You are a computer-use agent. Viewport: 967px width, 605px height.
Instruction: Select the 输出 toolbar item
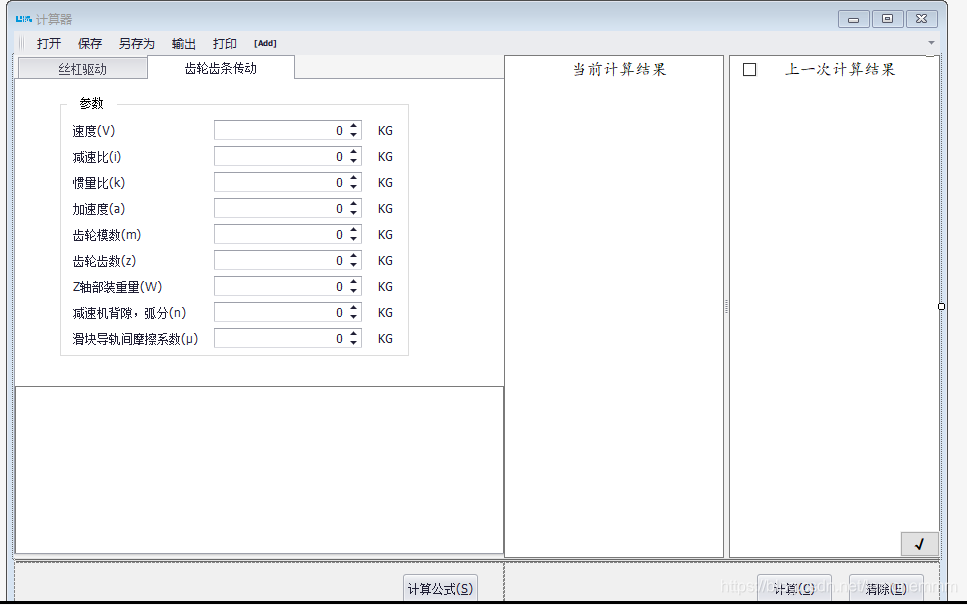183,43
